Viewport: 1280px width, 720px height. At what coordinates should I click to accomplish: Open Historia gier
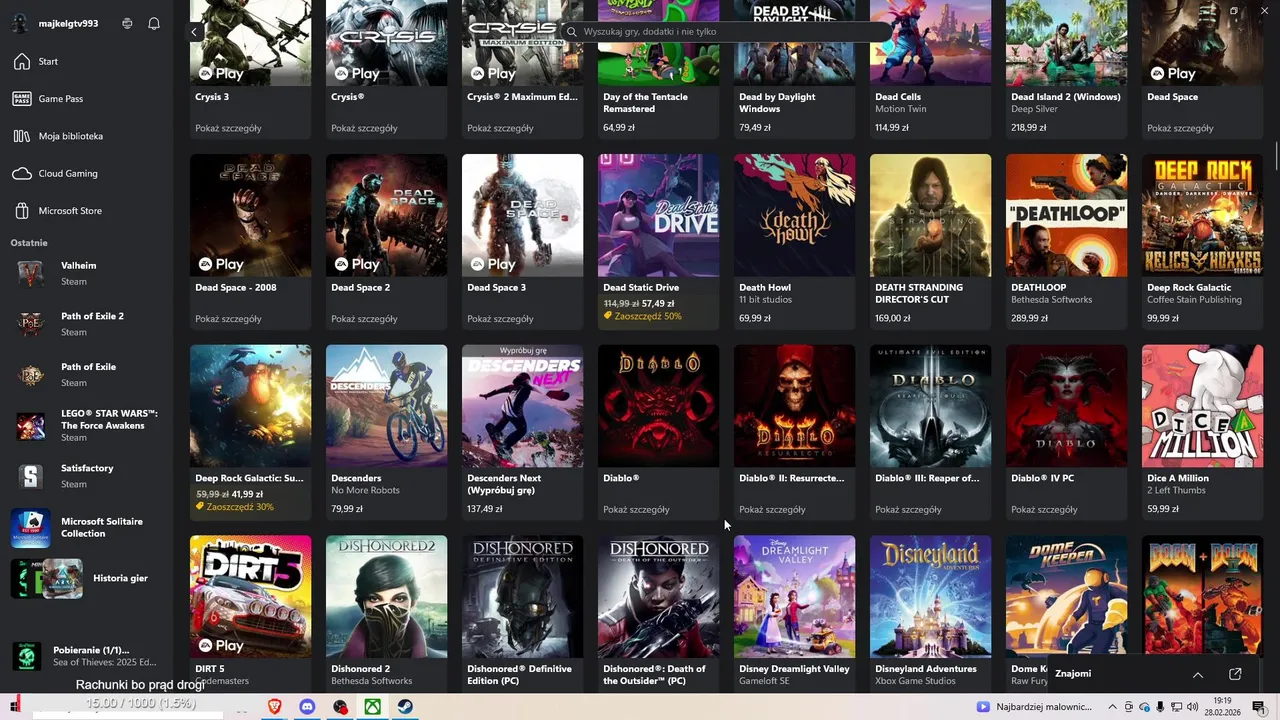[x=86, y=578]
